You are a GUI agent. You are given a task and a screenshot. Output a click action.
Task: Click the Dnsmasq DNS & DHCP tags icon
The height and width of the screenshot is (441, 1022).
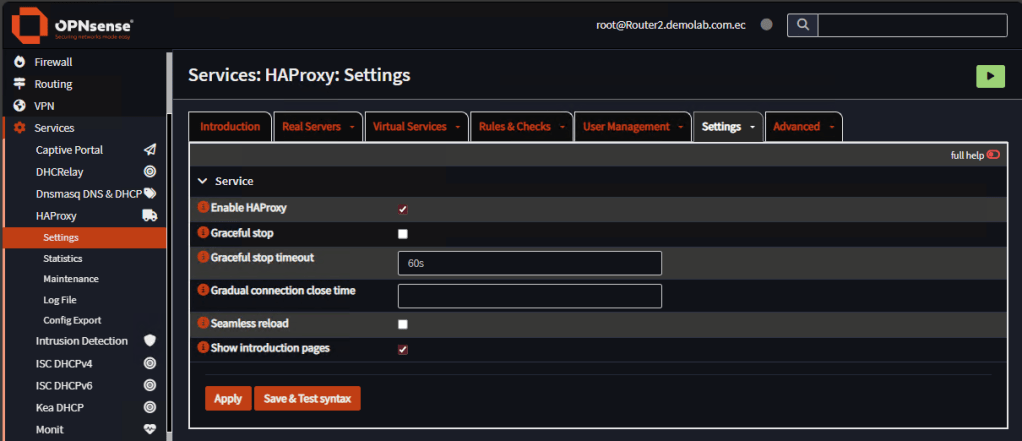[151, 194]
